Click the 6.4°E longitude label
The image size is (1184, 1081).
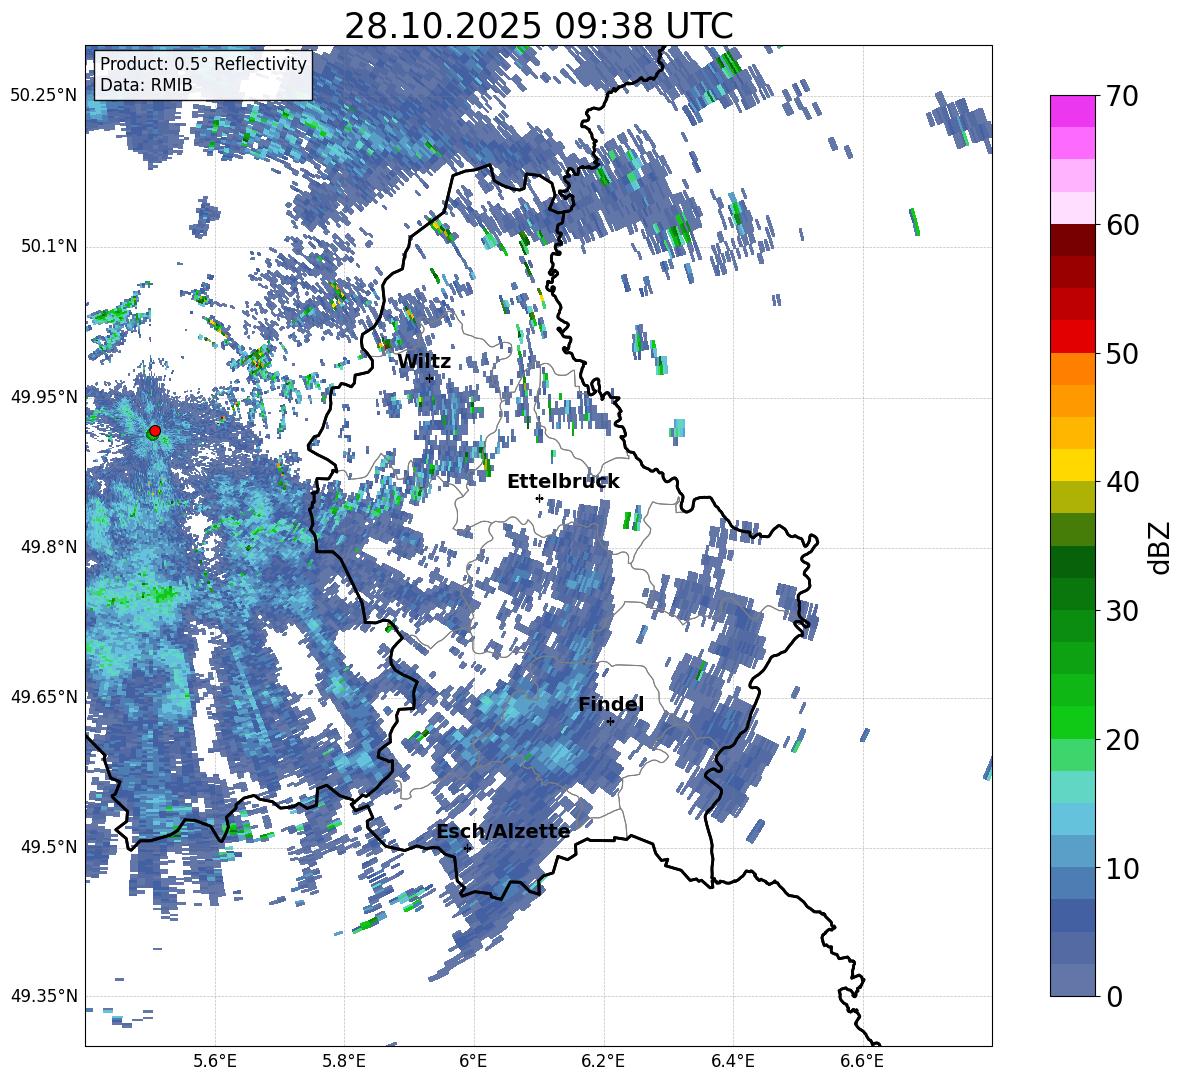733,1062
